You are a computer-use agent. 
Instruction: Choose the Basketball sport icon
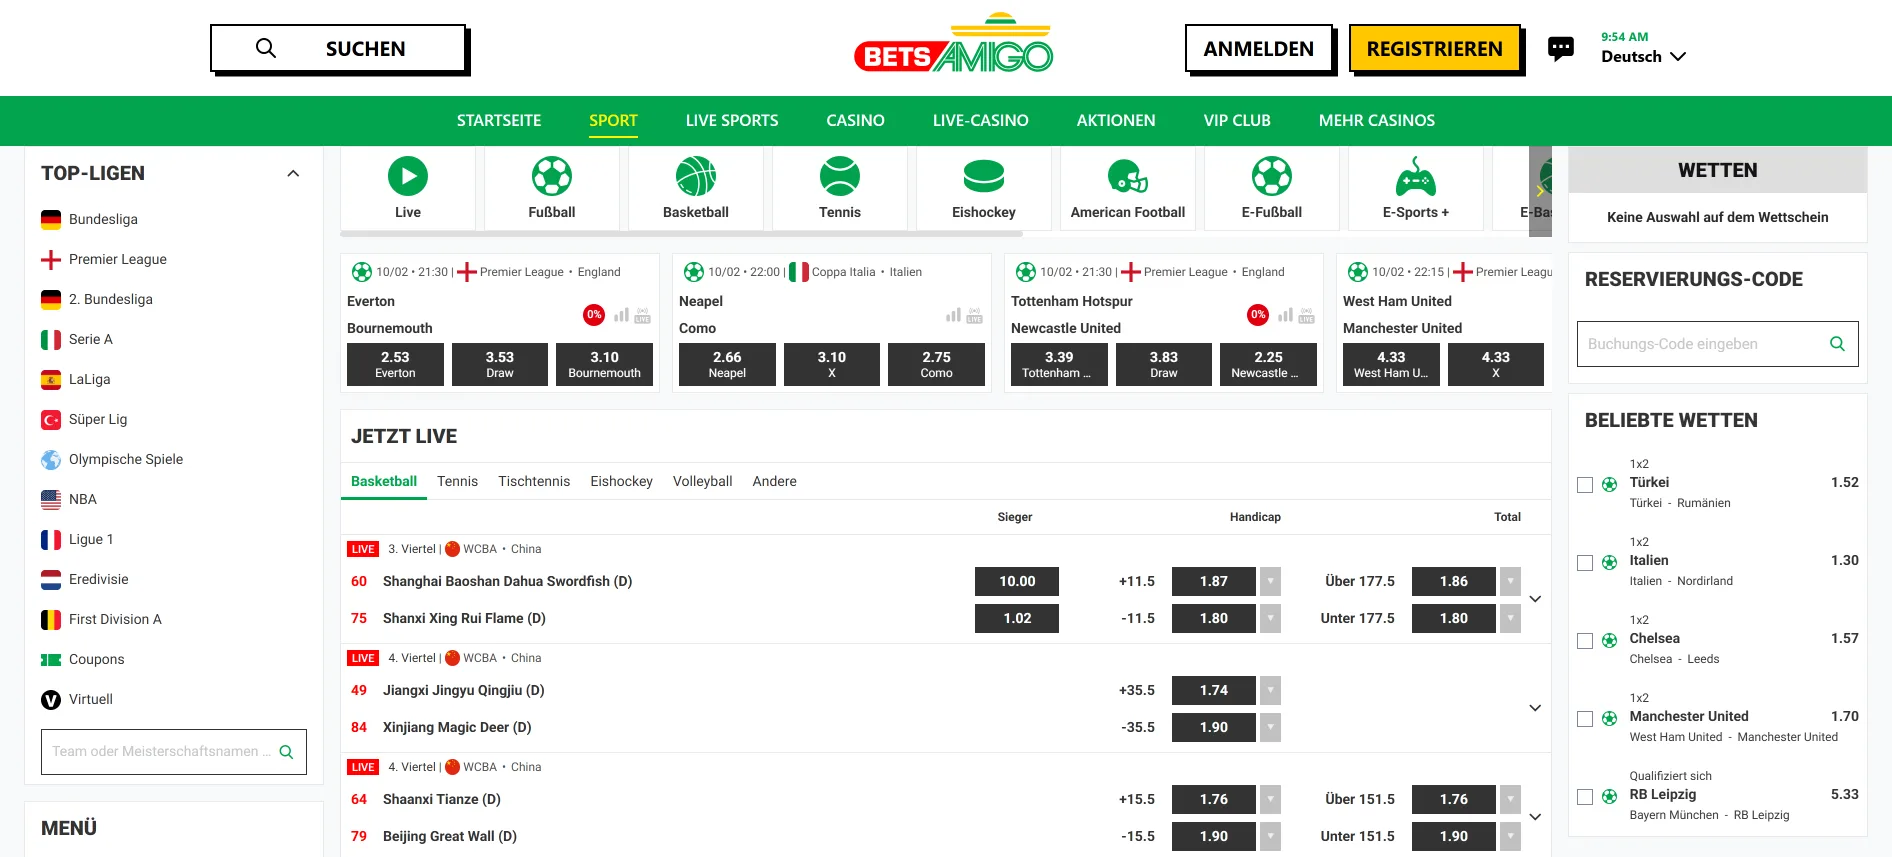tap(696, 176)
